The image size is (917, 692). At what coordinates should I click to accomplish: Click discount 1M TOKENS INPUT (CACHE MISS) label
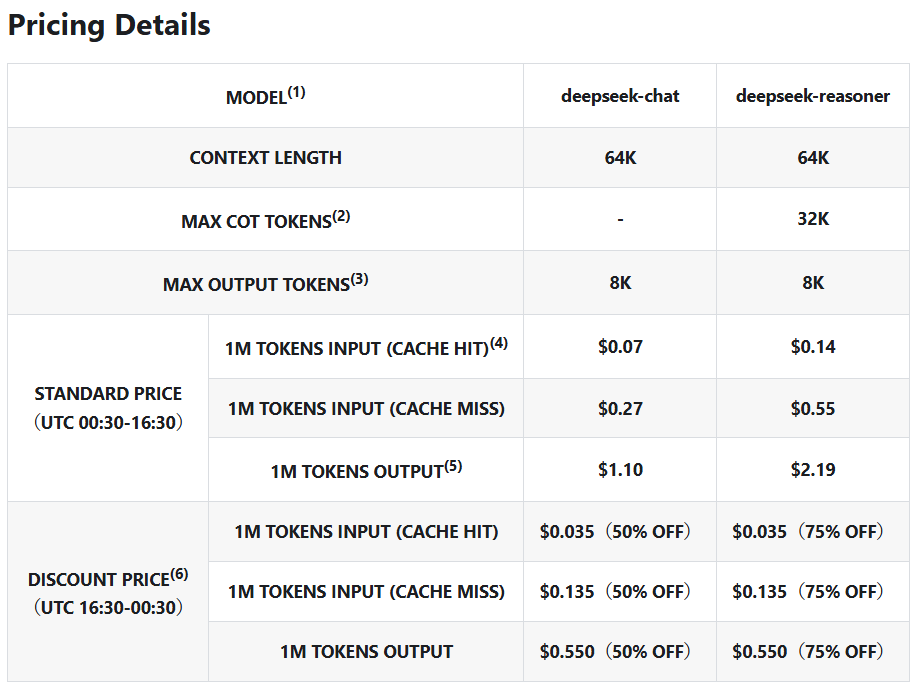[366, 591]
